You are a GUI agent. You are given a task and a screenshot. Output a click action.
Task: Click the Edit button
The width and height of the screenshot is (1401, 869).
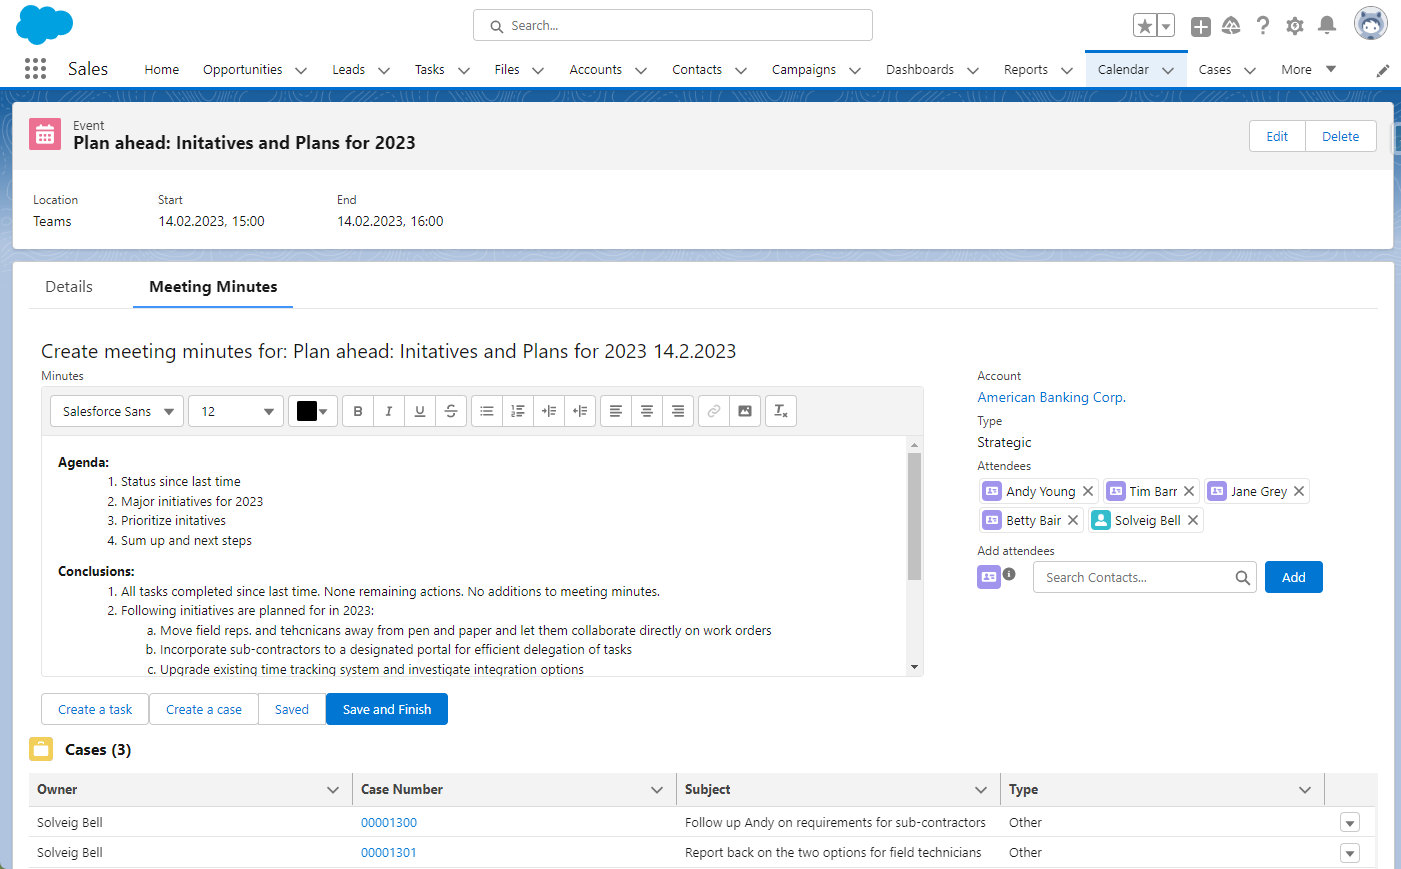tap(1277, 136)
